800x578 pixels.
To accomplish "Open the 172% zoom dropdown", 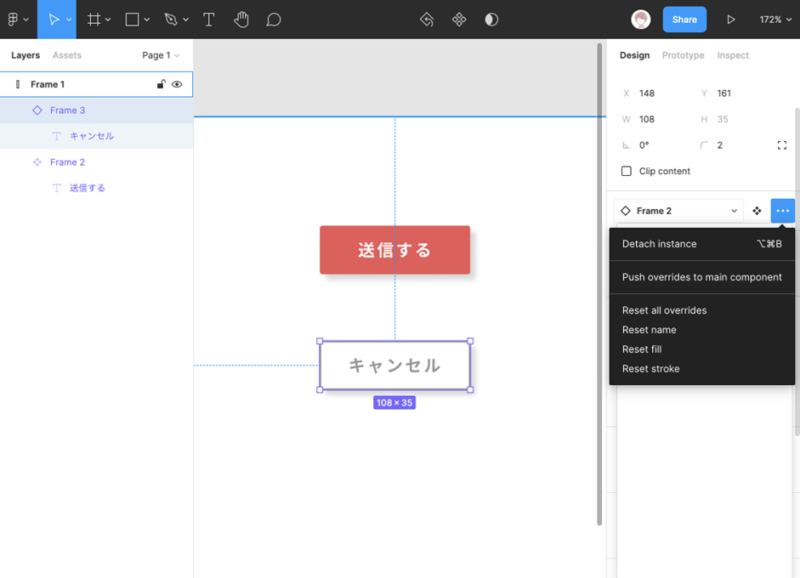I will [x=775, y=19].
